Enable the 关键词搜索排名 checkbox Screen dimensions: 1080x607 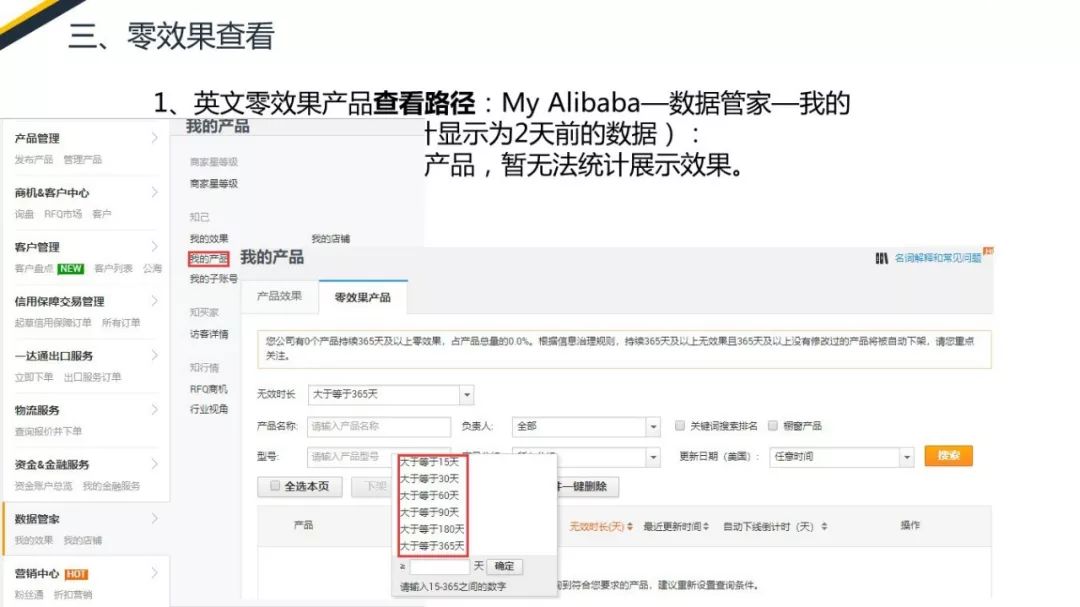tap(680, 426)
